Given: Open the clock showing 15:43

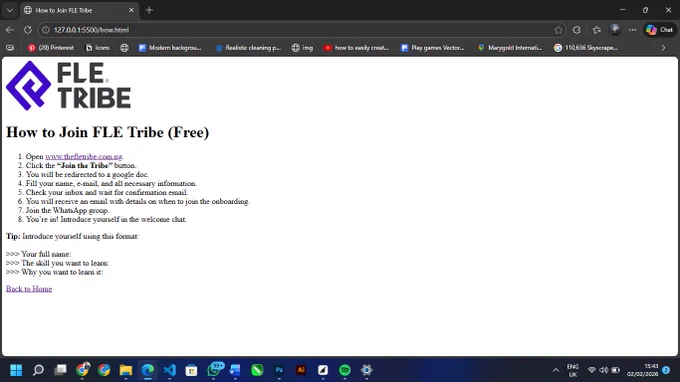Looking at the screenshot, I should (642, 370).
